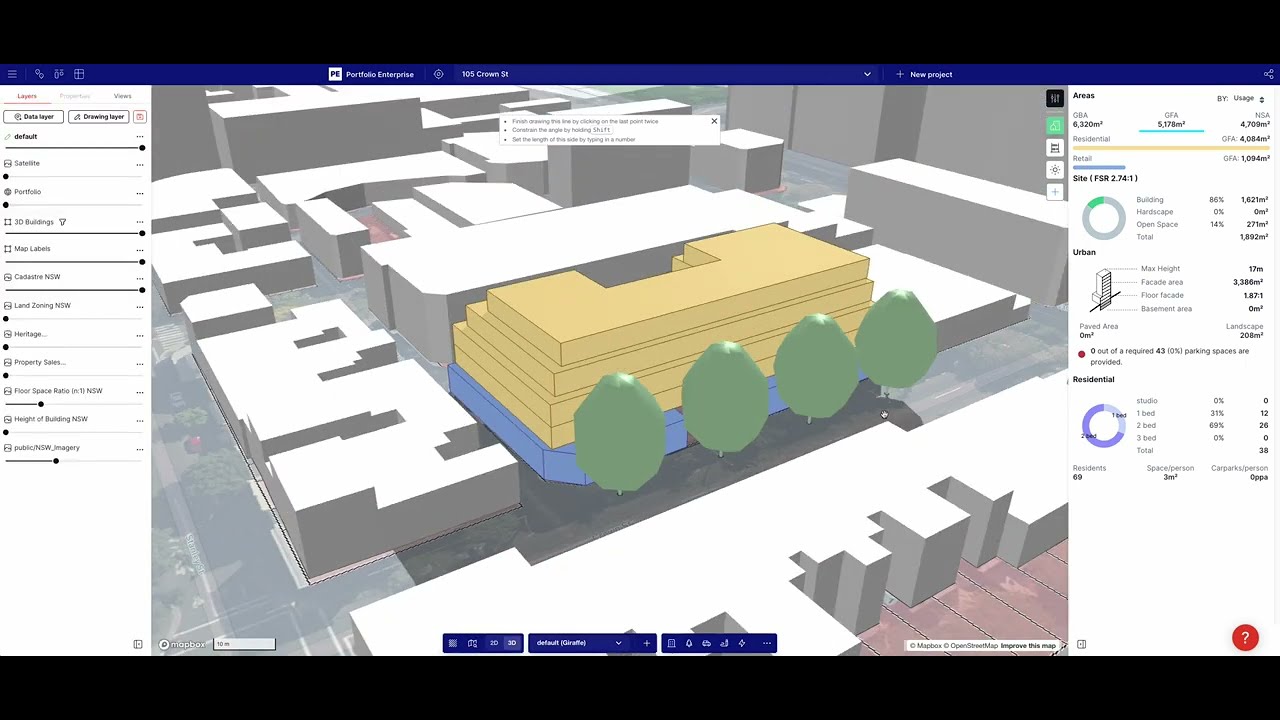Close the drawing hints tooltip
The image size is (1280, 720).
[x=714, y=121]
